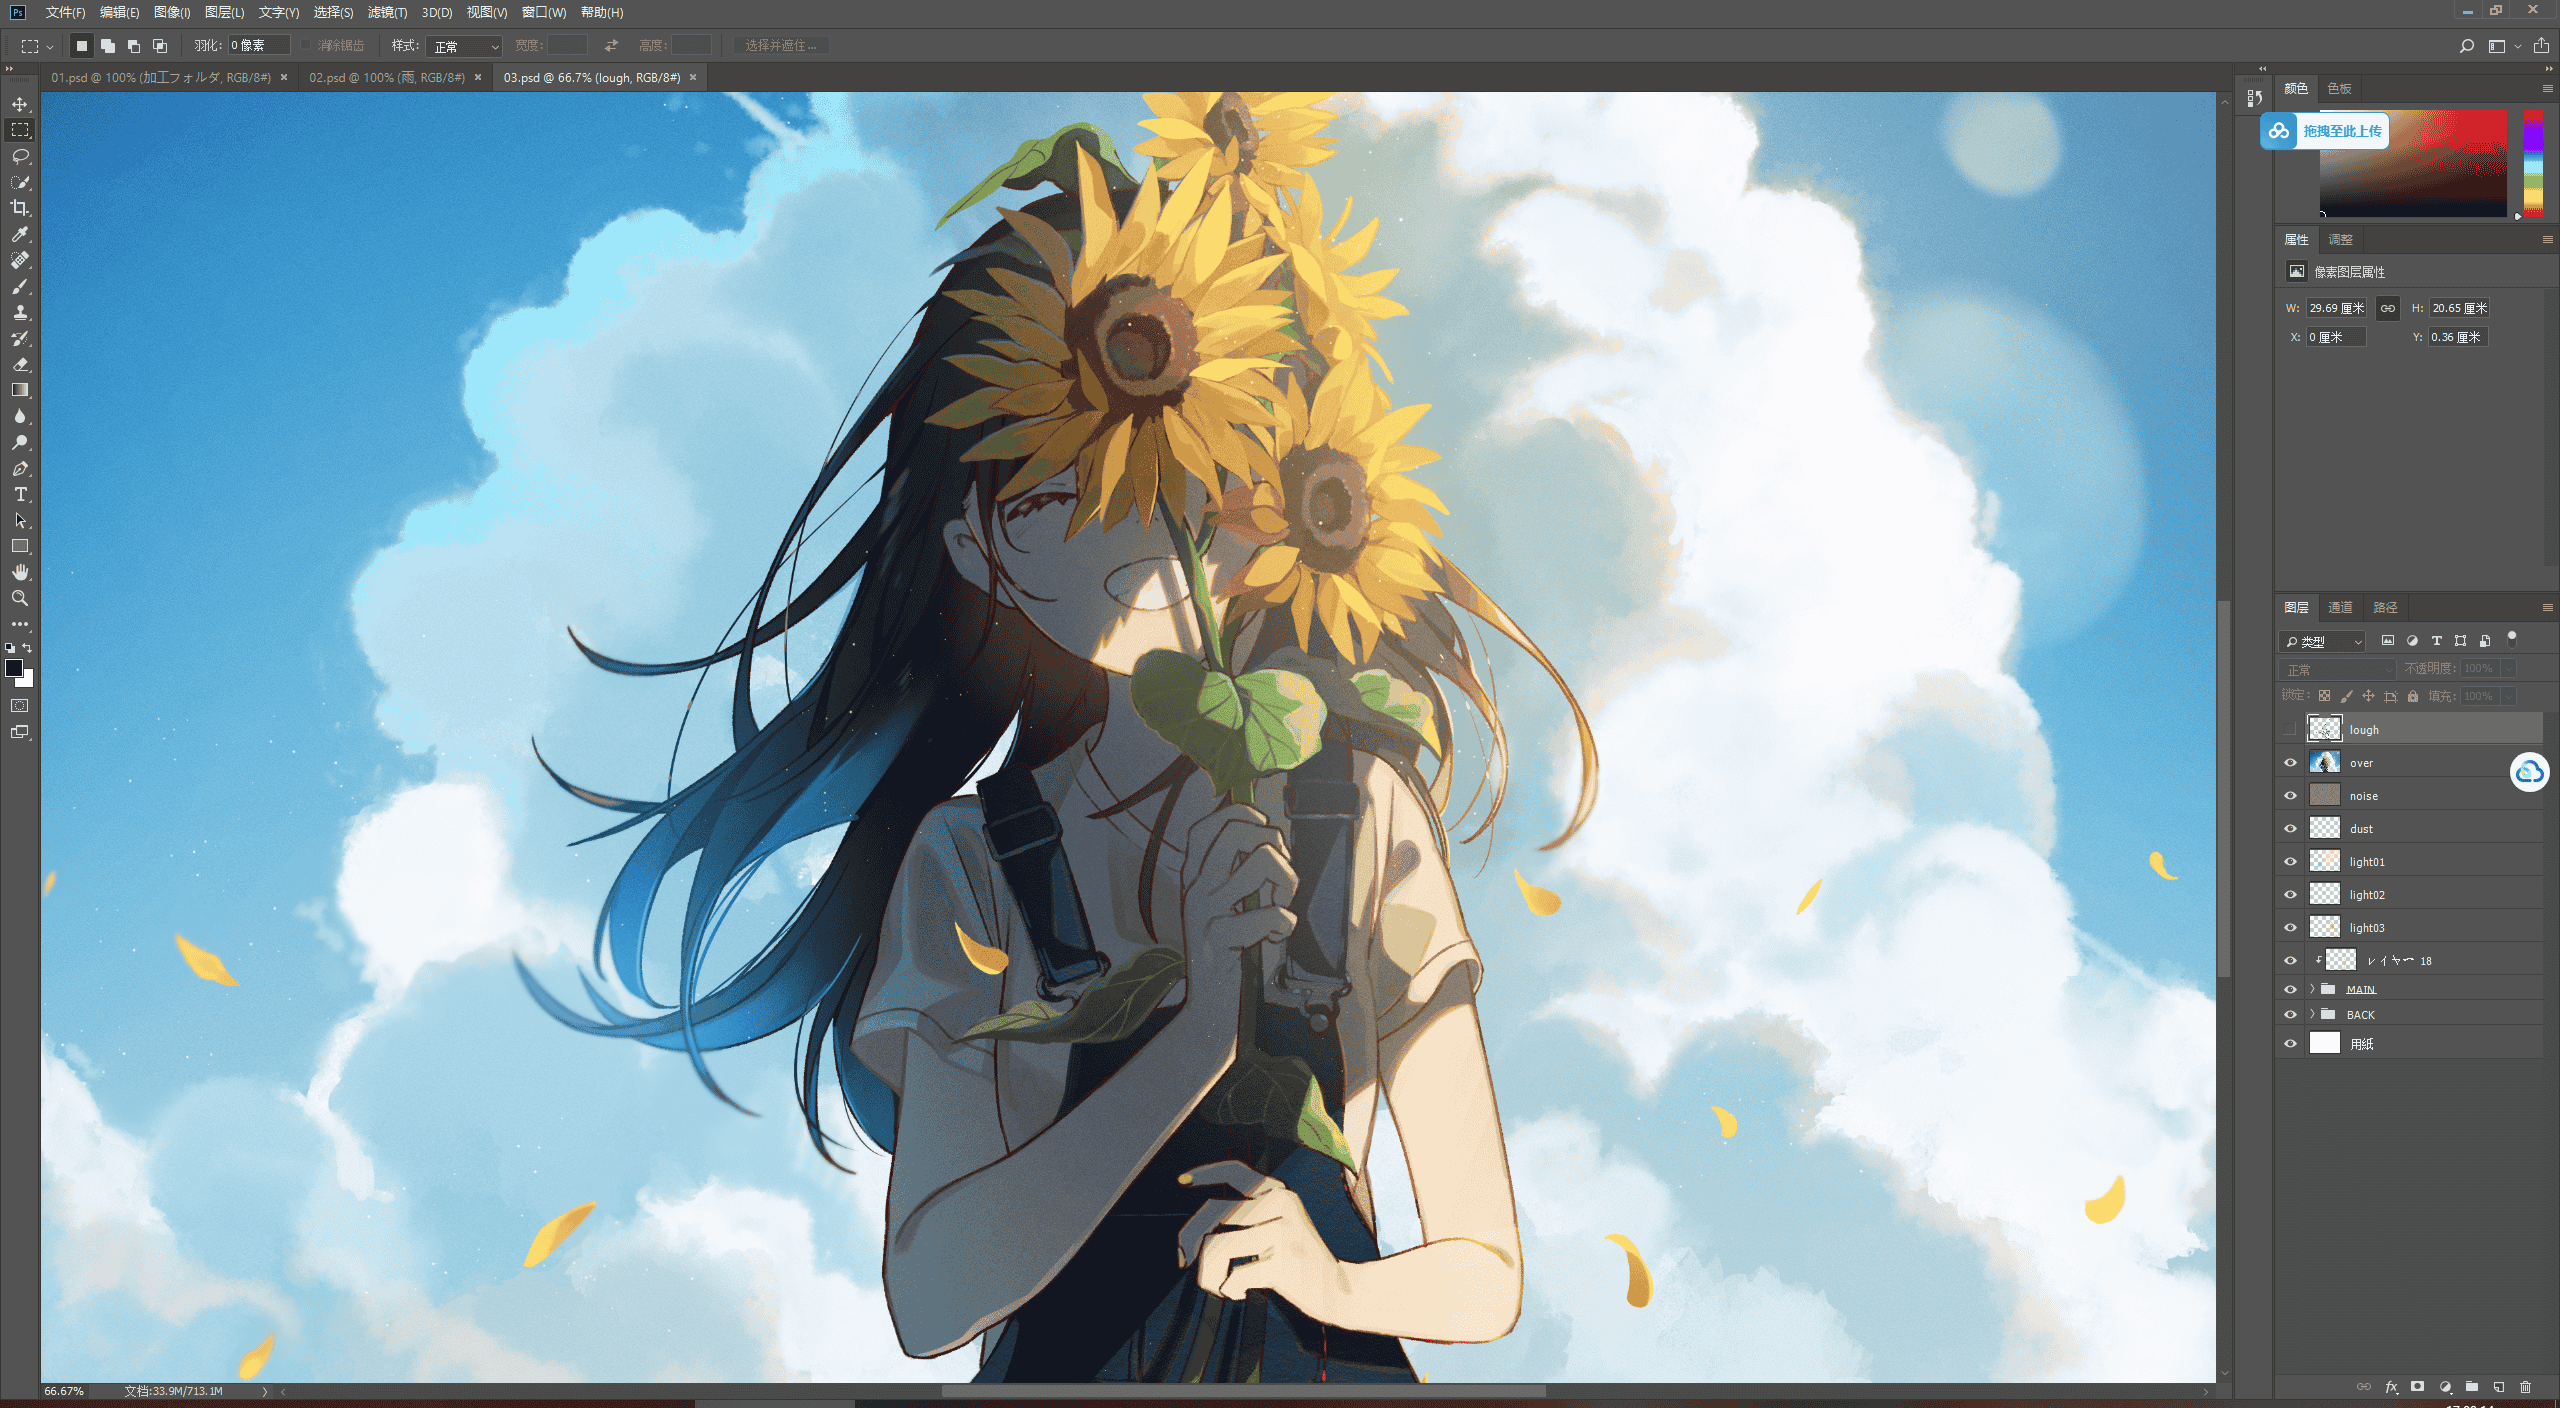The width and height of the screenshot is (2560, 1408).
Task: Add a layer mask icon
Action: pyautogui.click(x=2417, y=1387)
